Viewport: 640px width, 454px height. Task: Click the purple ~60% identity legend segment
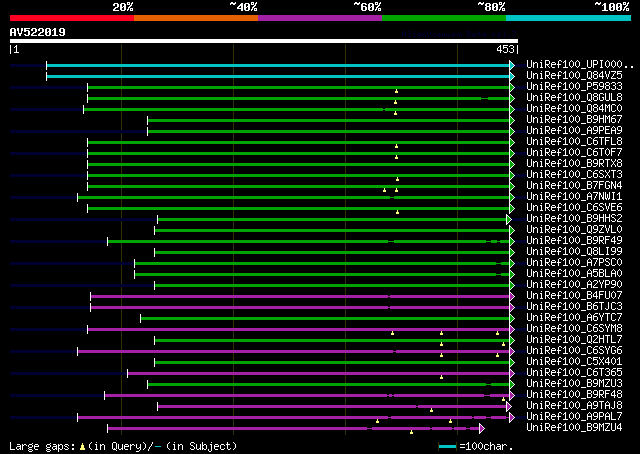pos(320,18)
